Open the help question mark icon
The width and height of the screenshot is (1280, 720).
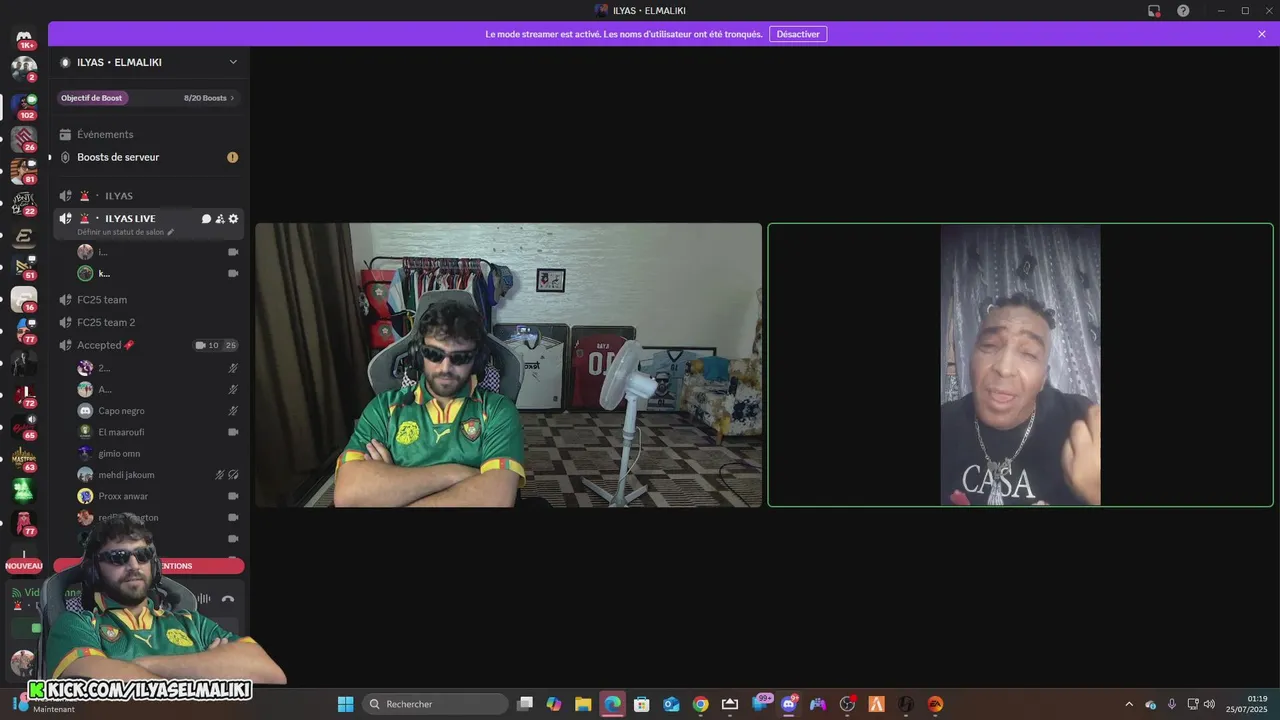[1183, 10]
